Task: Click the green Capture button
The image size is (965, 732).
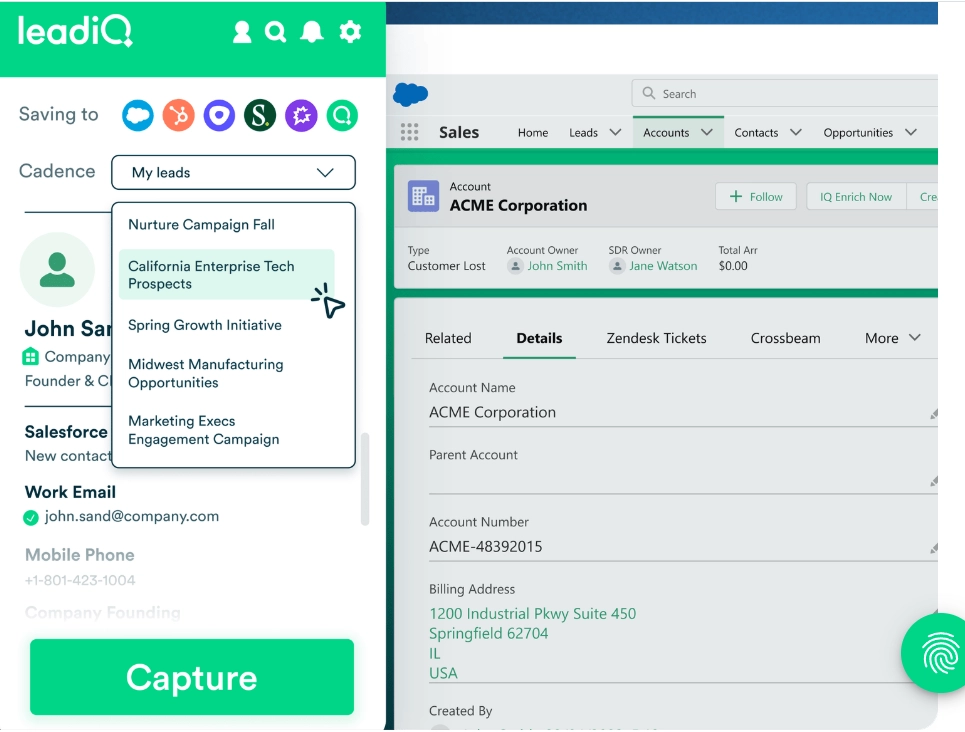Action: pos(192,677)
